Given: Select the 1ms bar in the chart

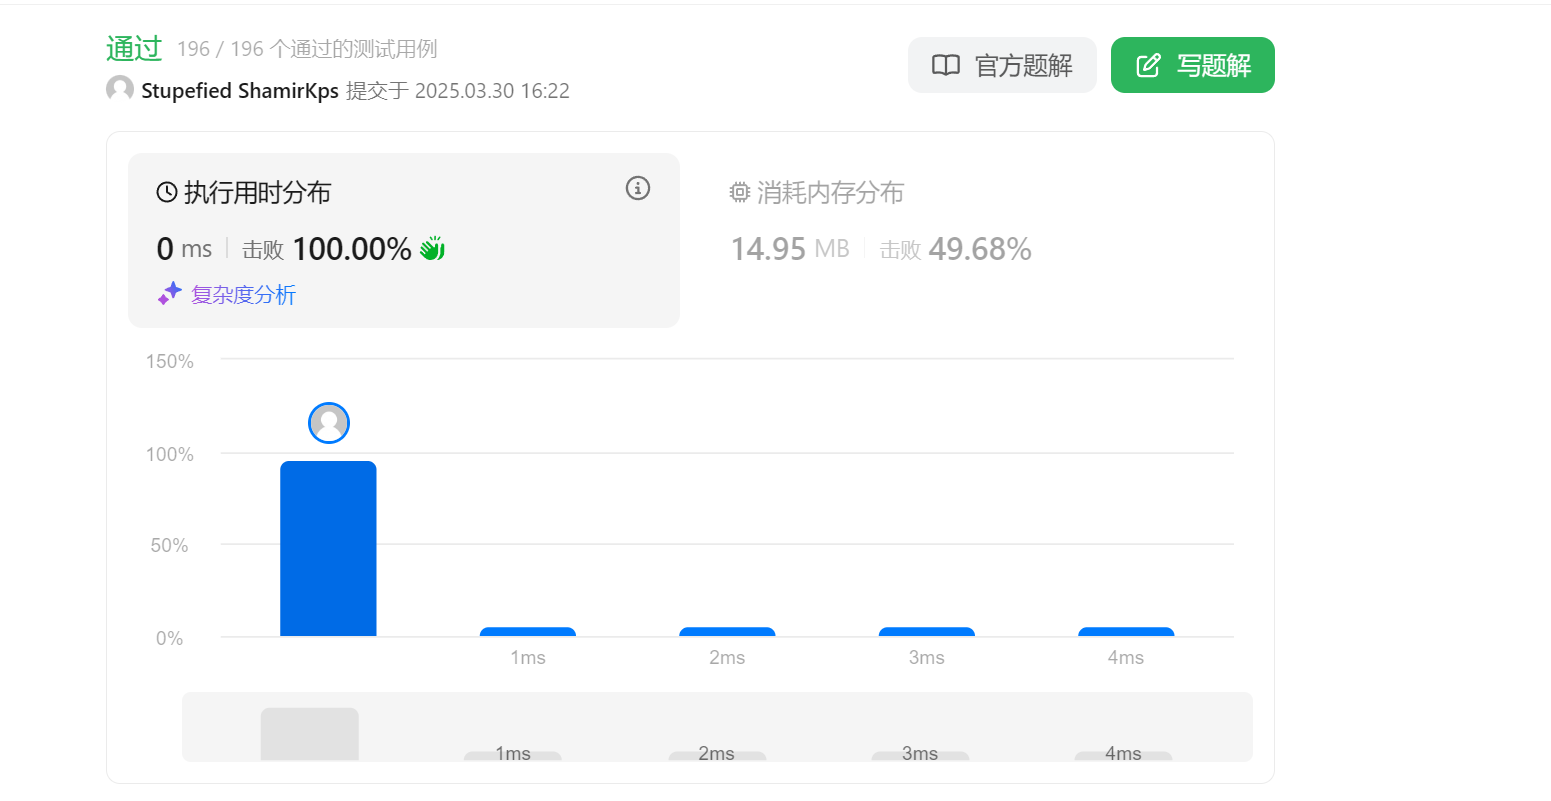Looking at the screenshot, I should (x=528, y=632).
